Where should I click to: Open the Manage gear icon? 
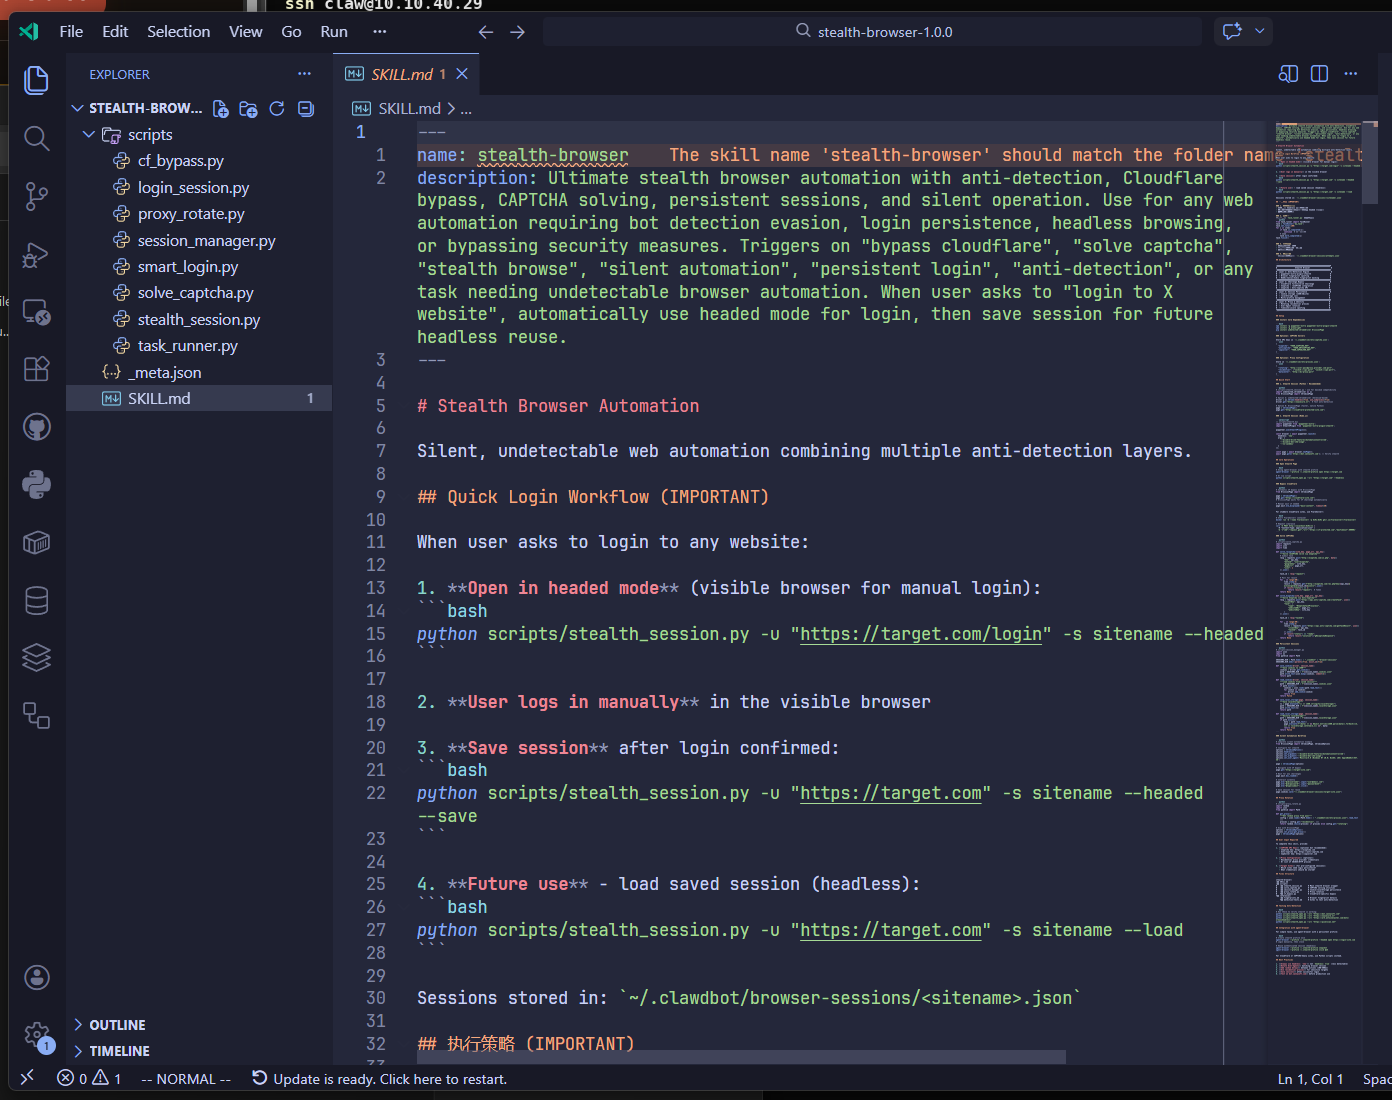click(36, 1035)
